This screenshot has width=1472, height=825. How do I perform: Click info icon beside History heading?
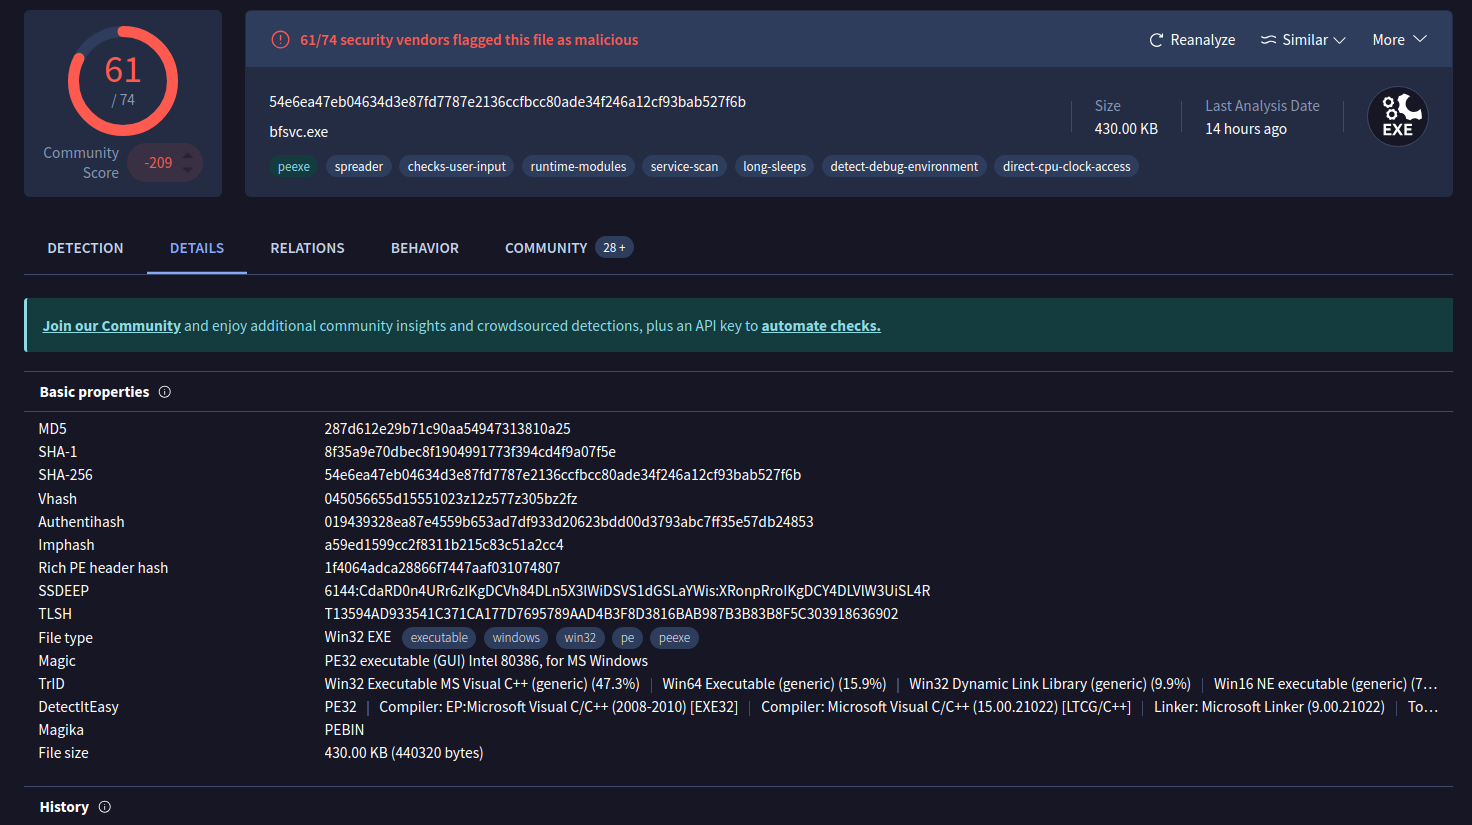pos(105,807)
